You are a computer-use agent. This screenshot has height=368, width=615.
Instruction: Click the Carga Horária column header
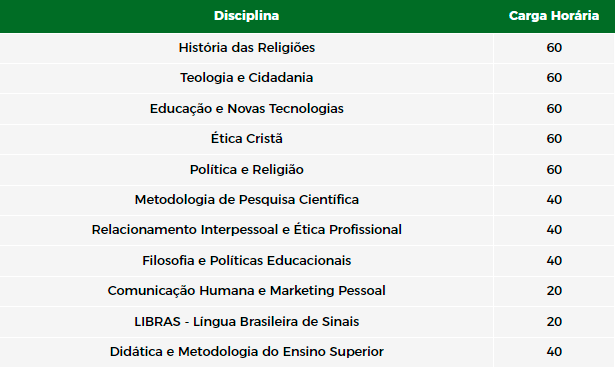(x=554, y=16)
